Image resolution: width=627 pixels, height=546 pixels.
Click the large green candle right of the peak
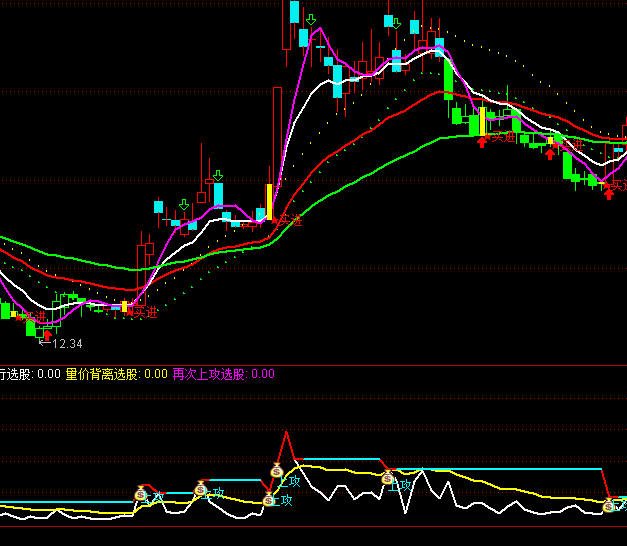click(448, 79)
